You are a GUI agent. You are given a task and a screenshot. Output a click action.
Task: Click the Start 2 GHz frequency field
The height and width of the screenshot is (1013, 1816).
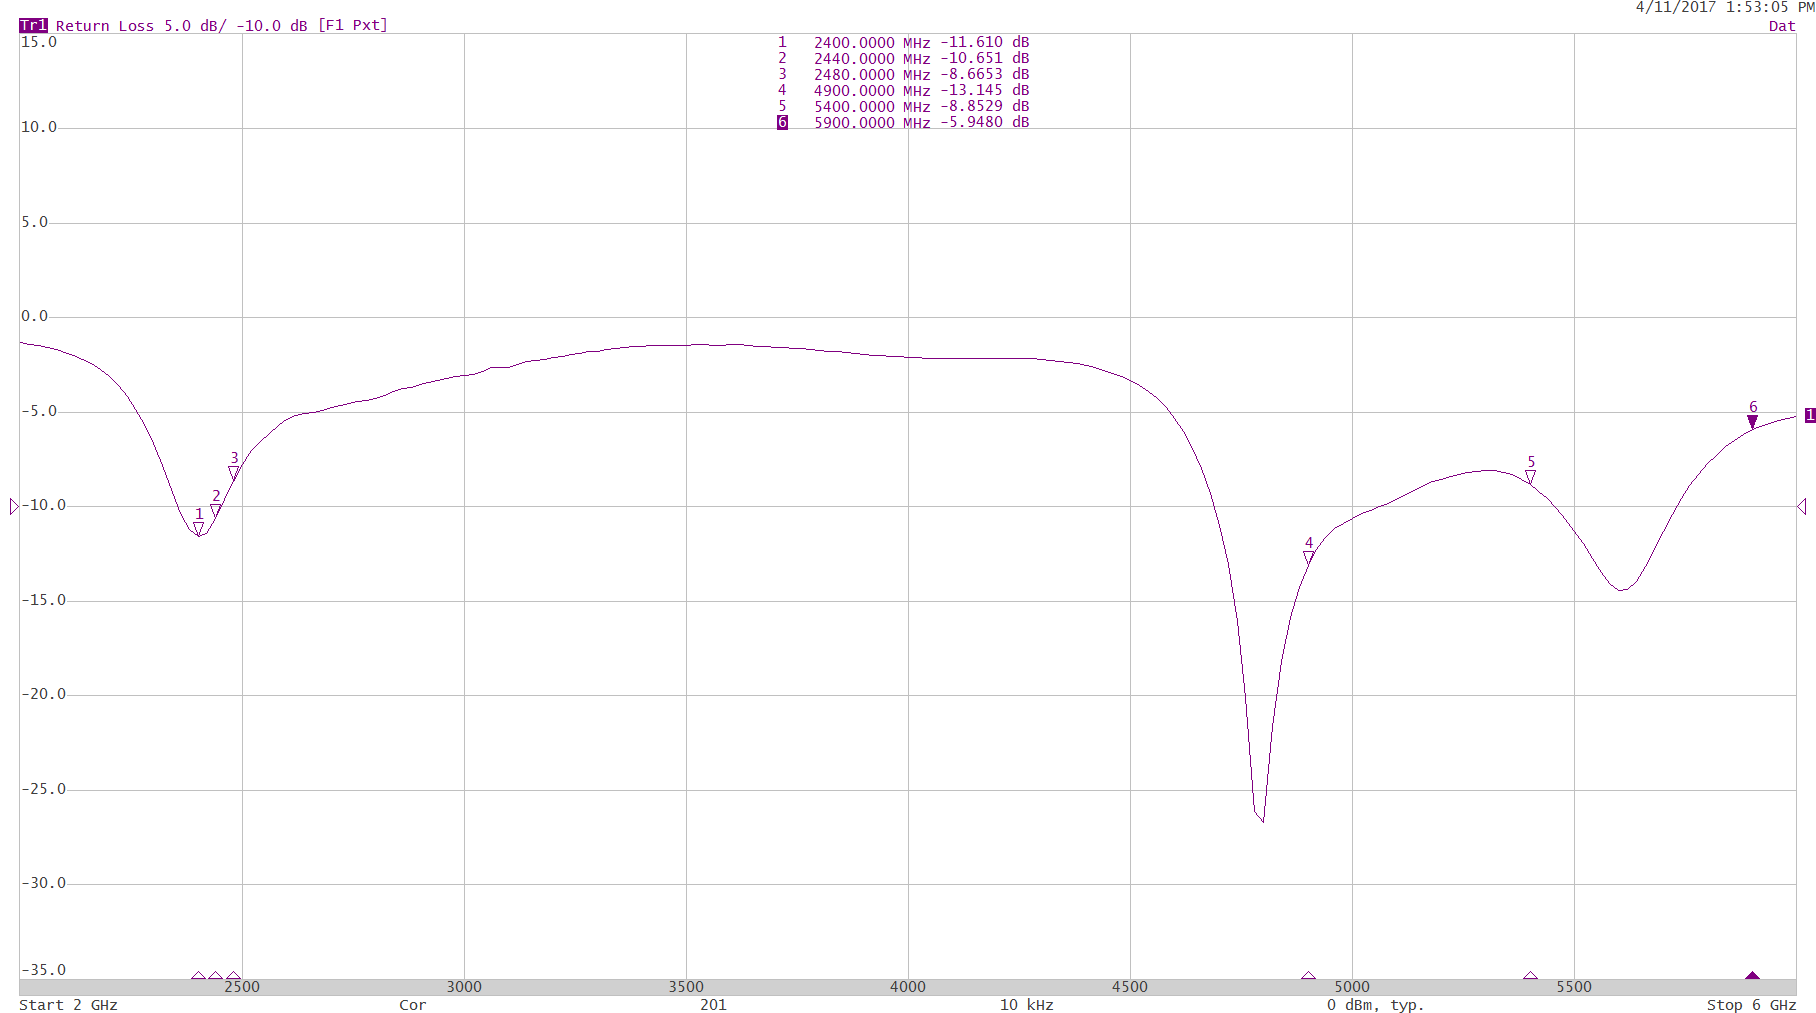[68, 1005]
